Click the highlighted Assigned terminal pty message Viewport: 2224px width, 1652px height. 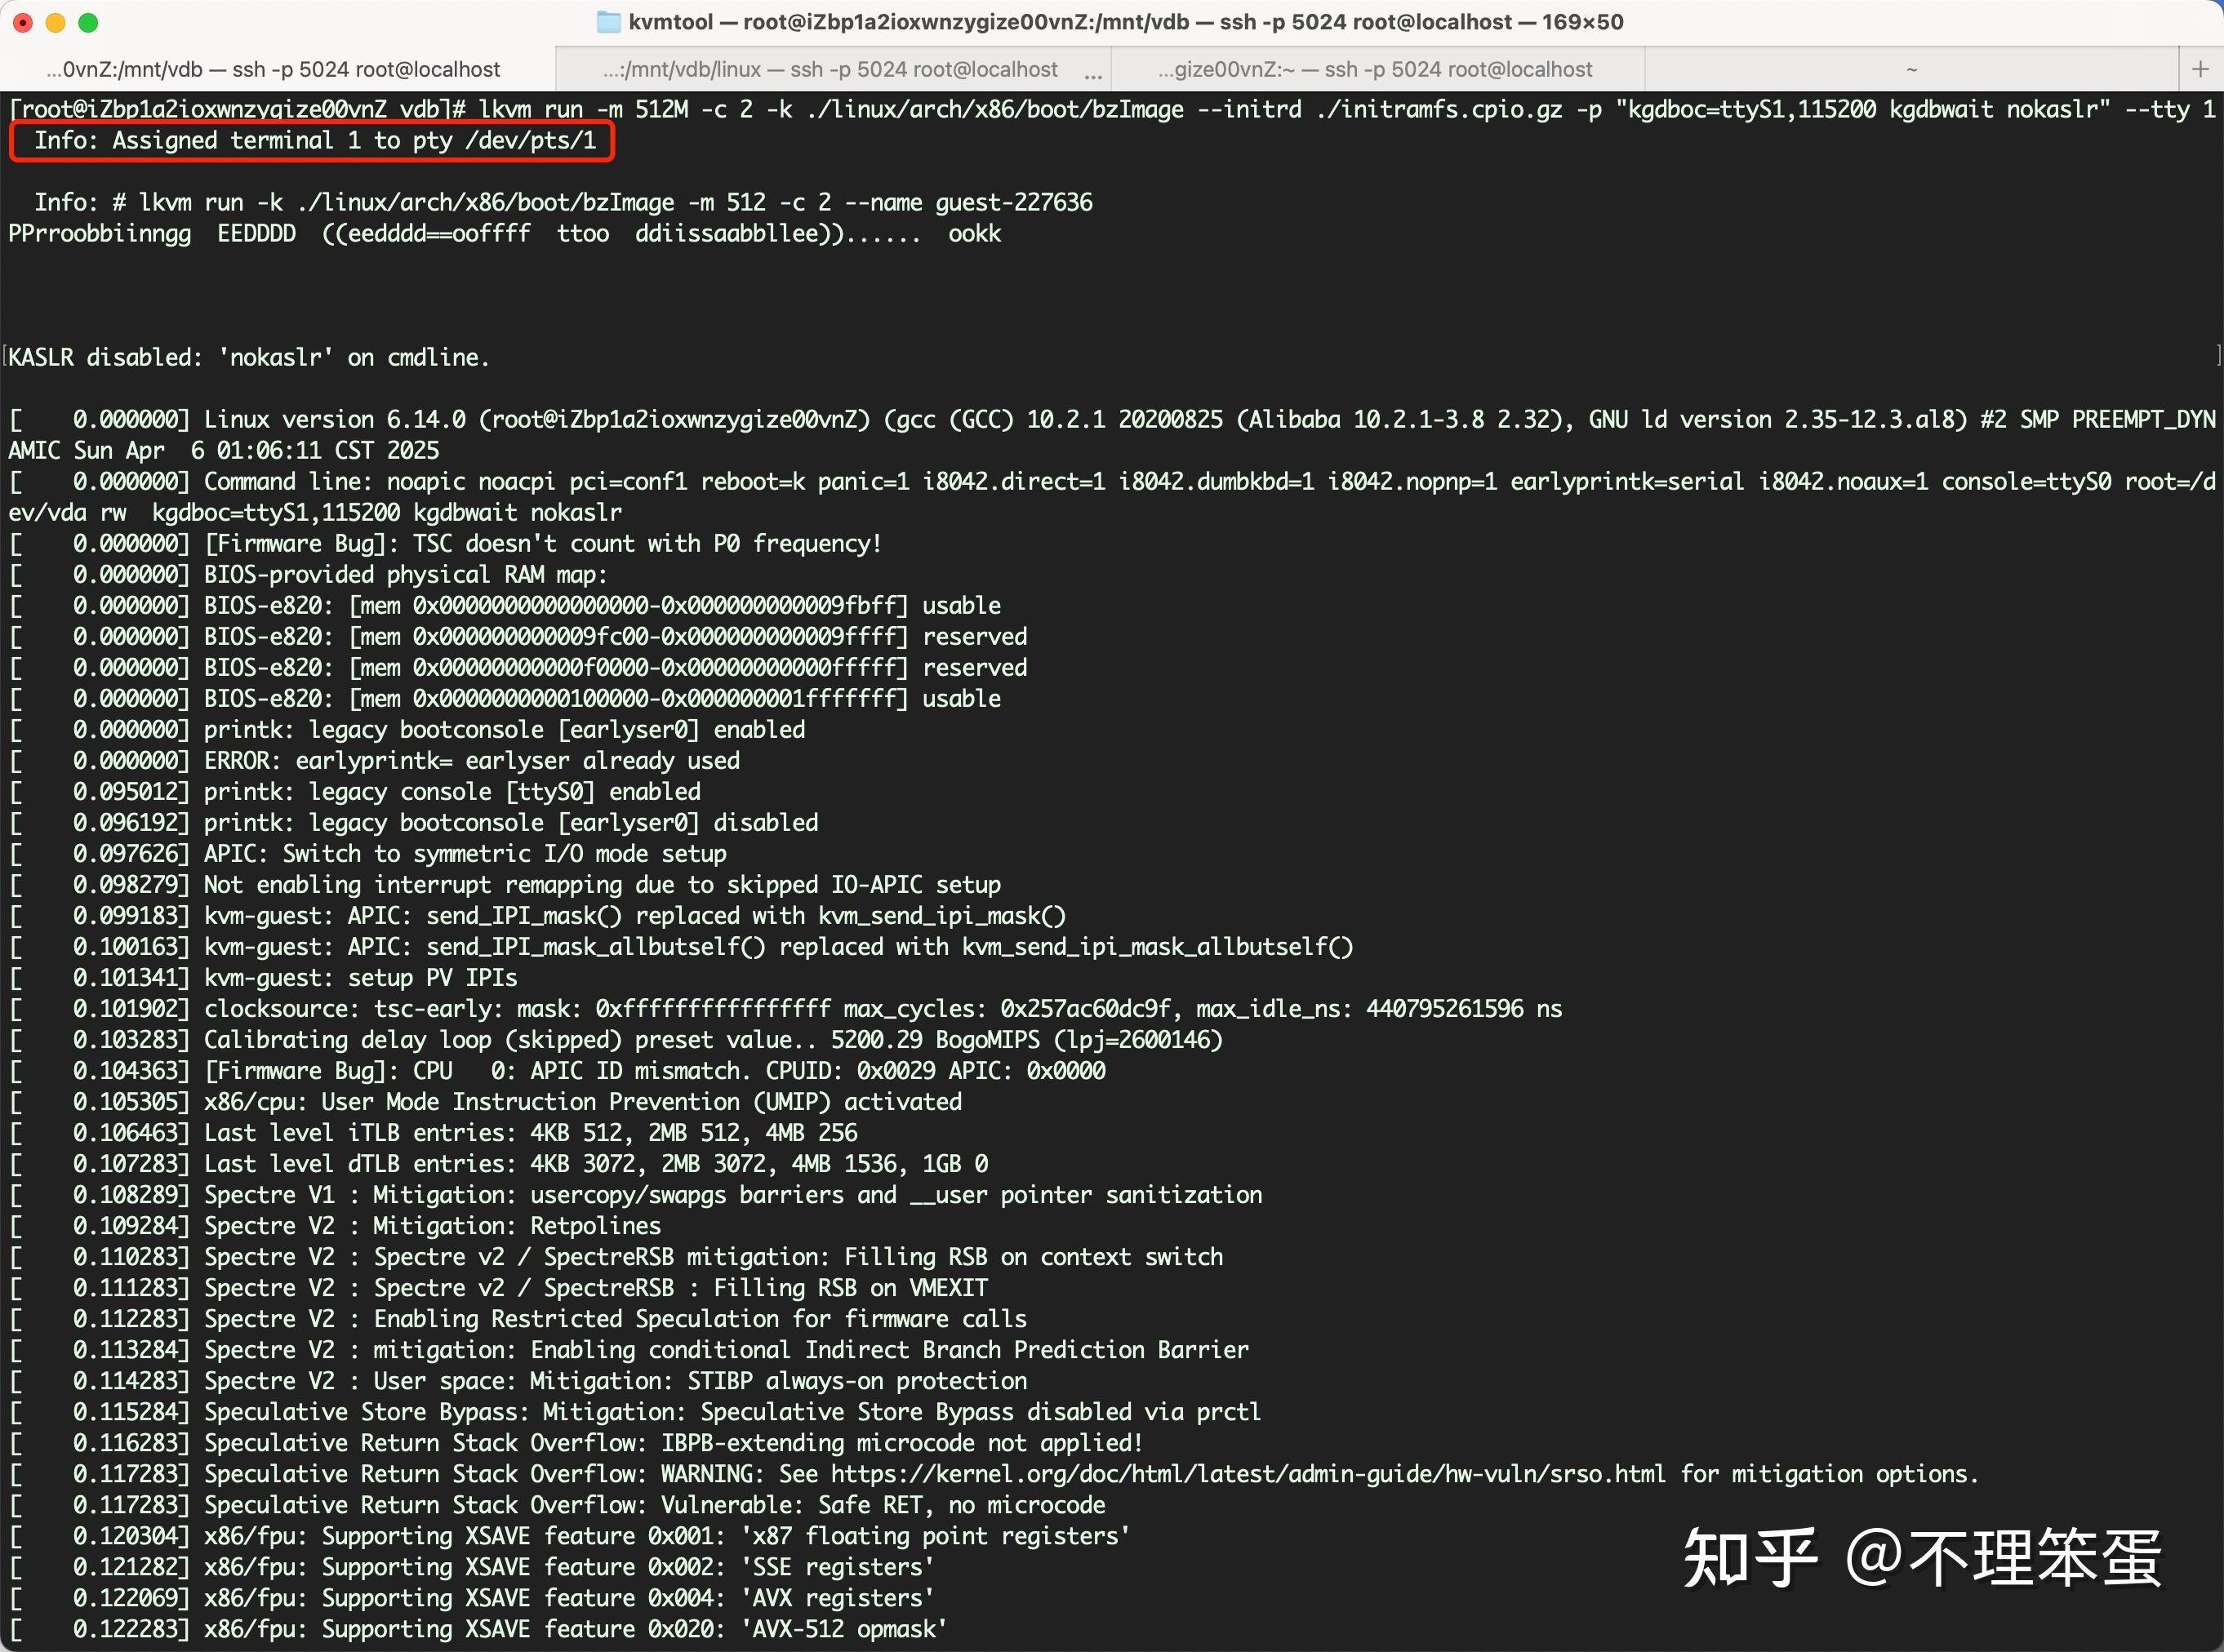(310, 141)
